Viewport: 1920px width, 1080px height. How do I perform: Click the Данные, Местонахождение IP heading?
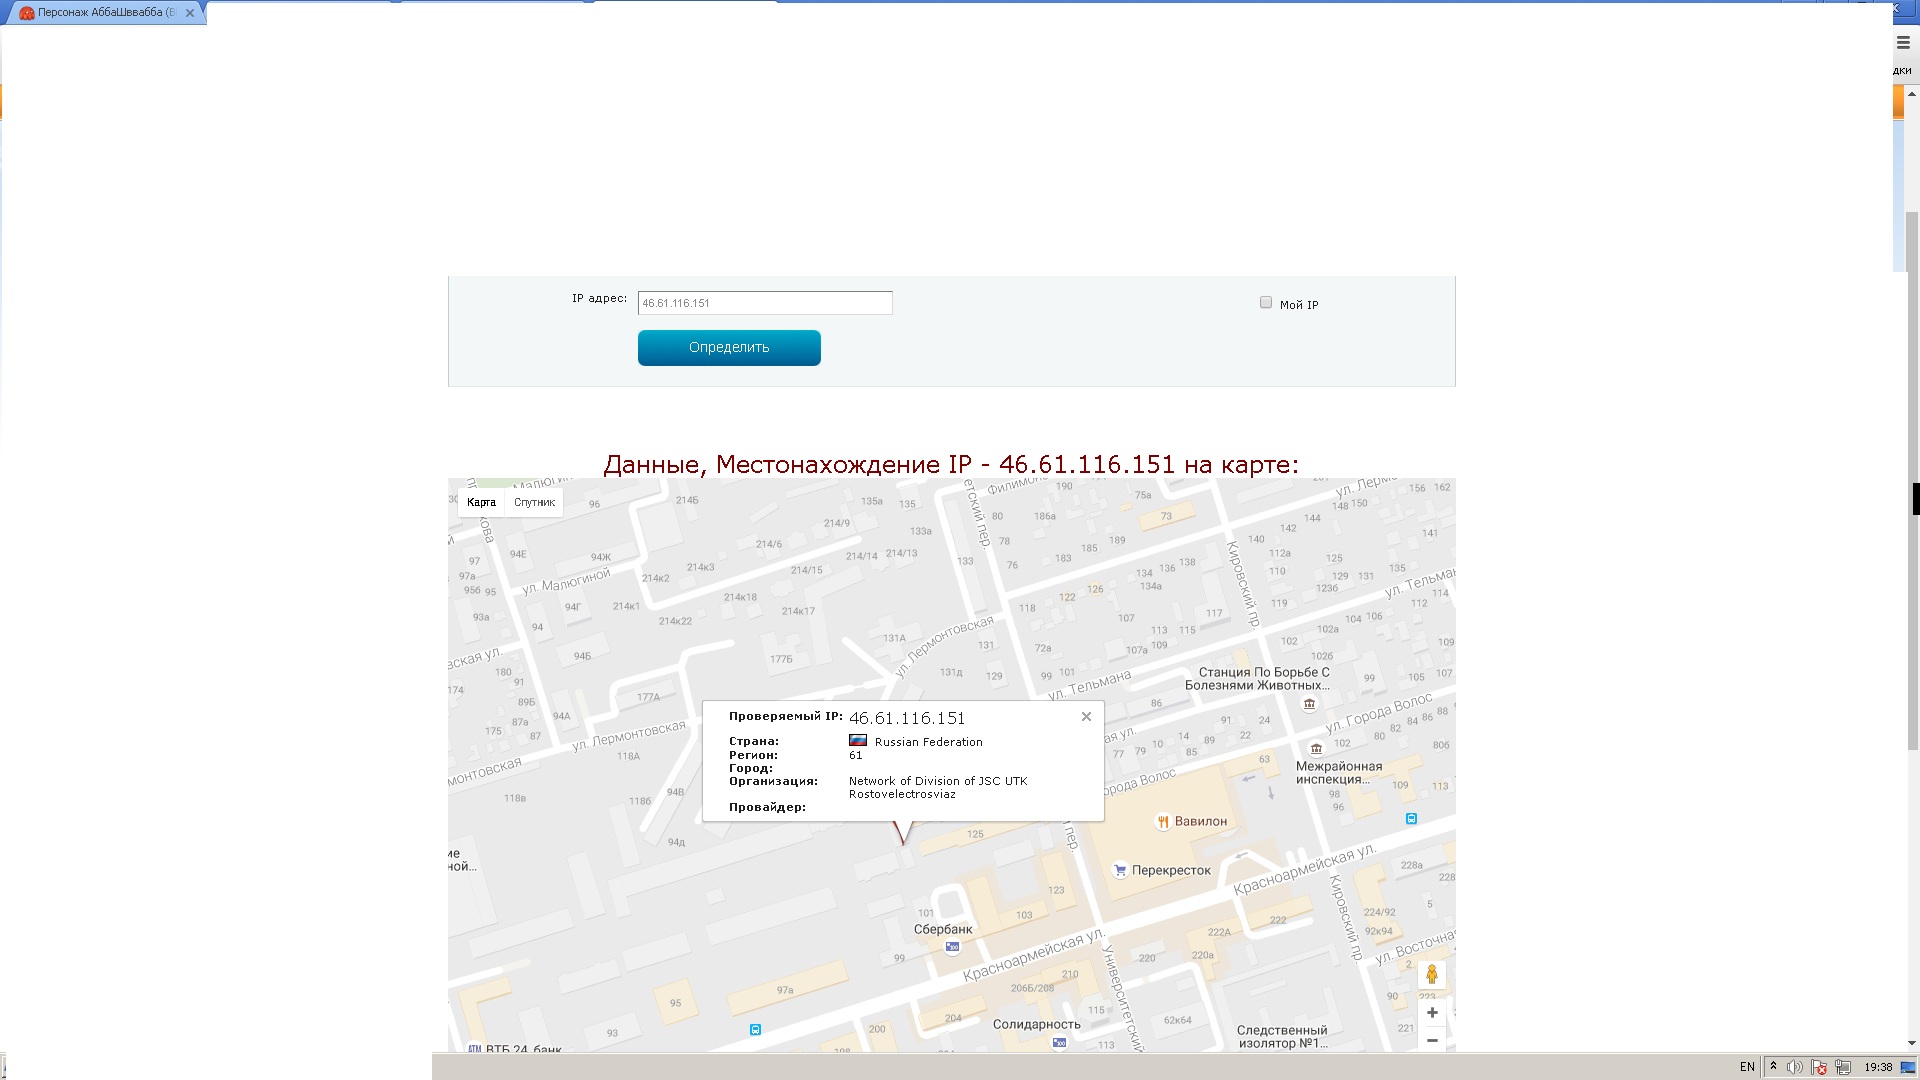[951, 465]
